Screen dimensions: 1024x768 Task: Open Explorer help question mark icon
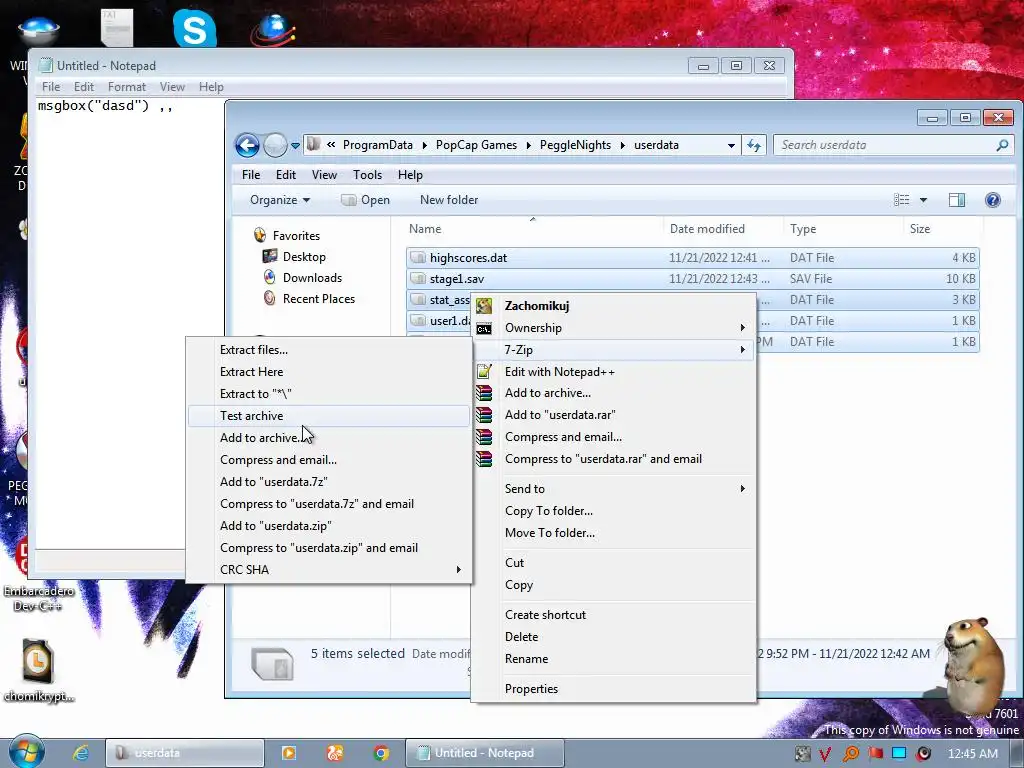(x=993, y=200)
